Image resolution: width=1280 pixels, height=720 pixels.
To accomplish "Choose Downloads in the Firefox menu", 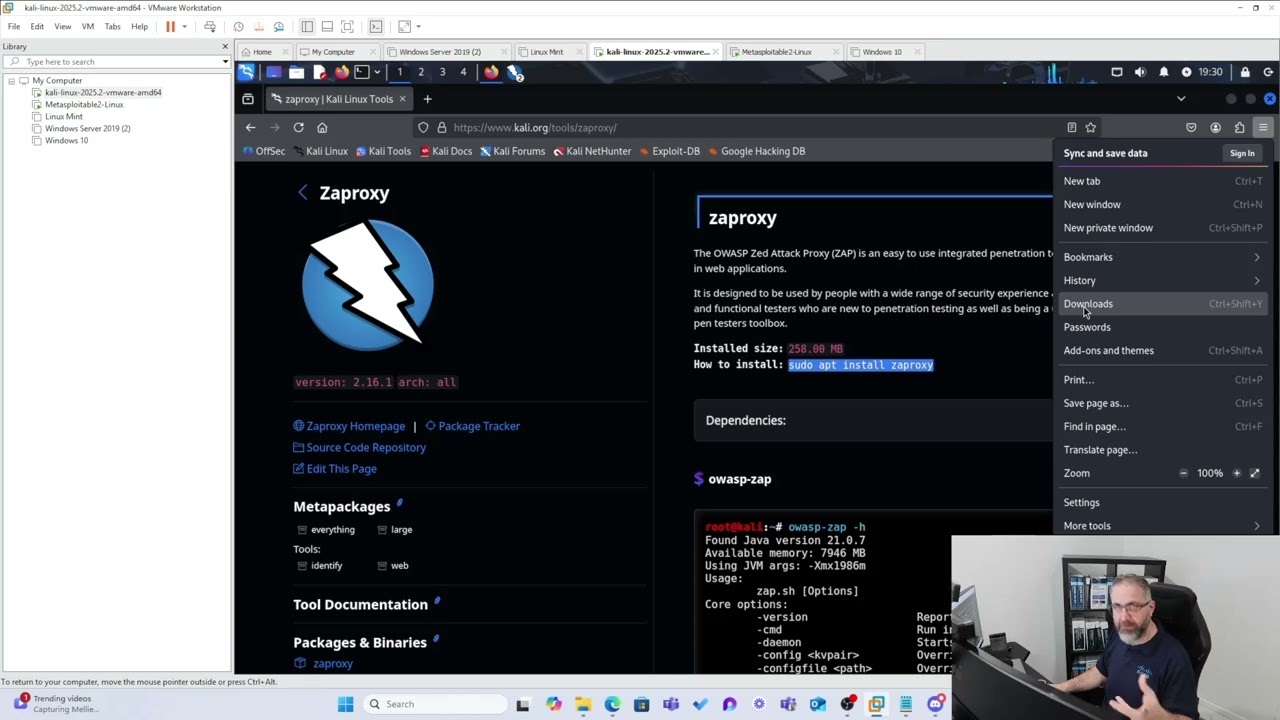I will [x=1162, y=304].
